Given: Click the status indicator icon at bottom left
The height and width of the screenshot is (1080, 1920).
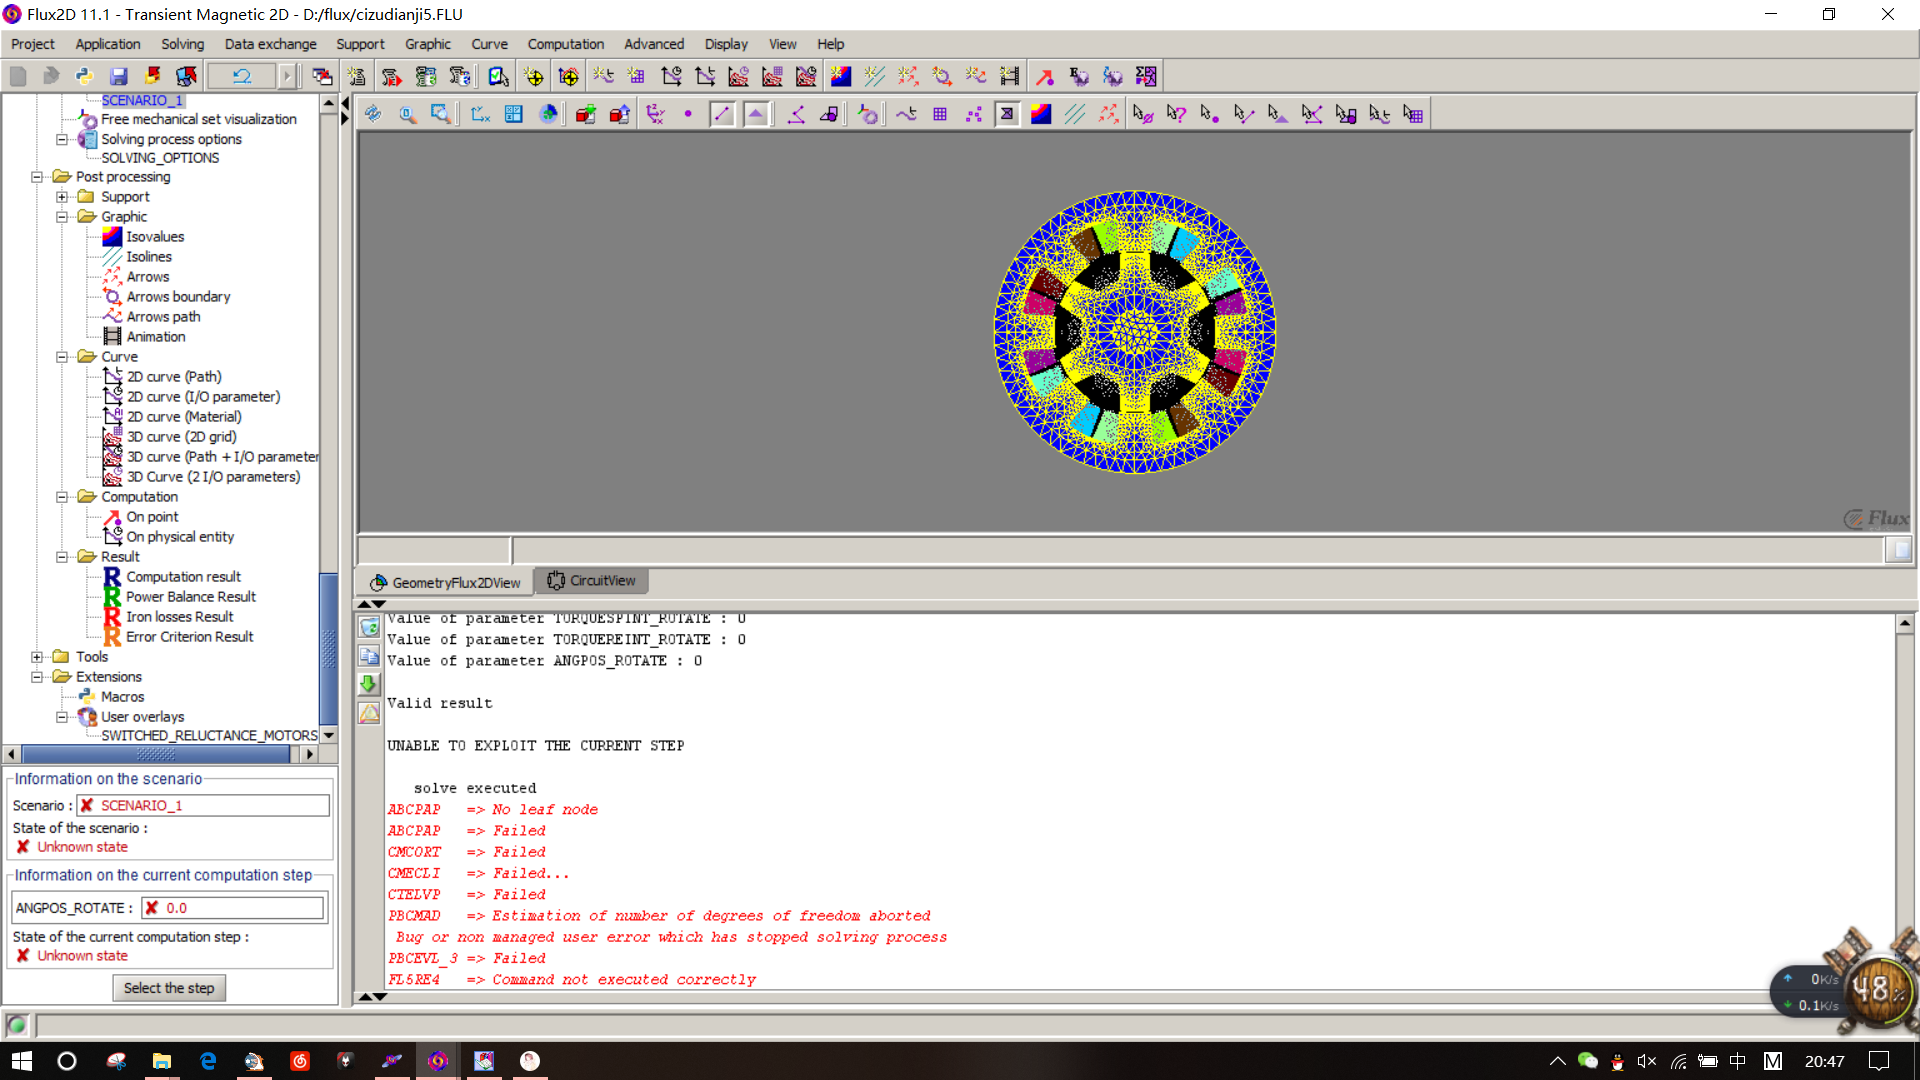Looking at the screenshot, I should [x=16, y=1025].
